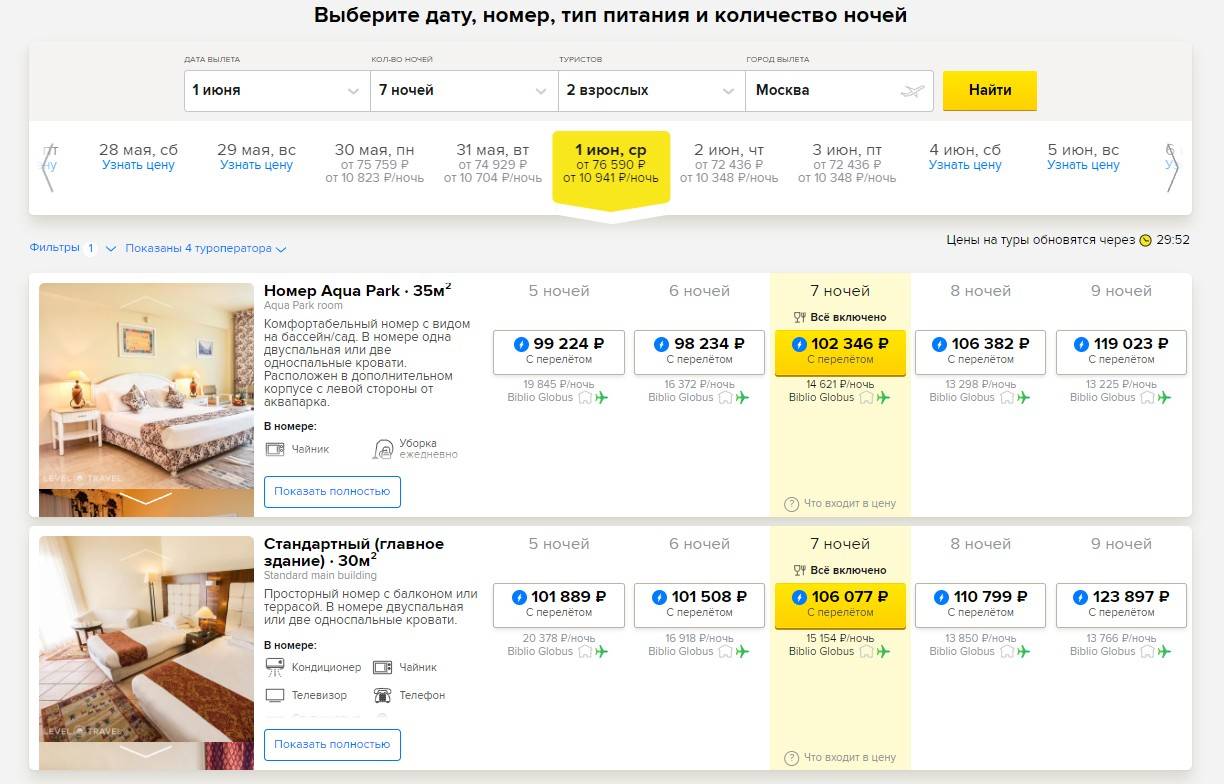This screenshot has height=784, width=1224.
Task: Expand 'Показаны 4 туроператора' list
Action: click(205, 249)
